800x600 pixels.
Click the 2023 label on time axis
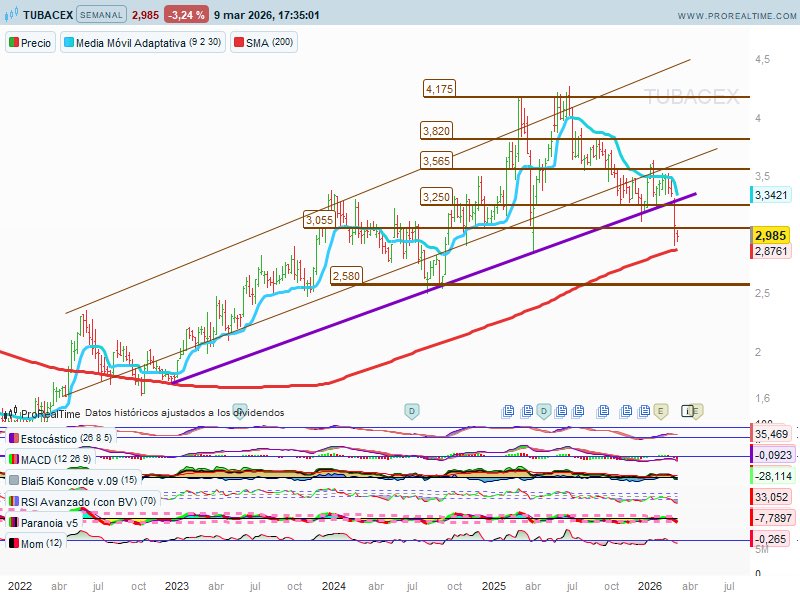177,586
